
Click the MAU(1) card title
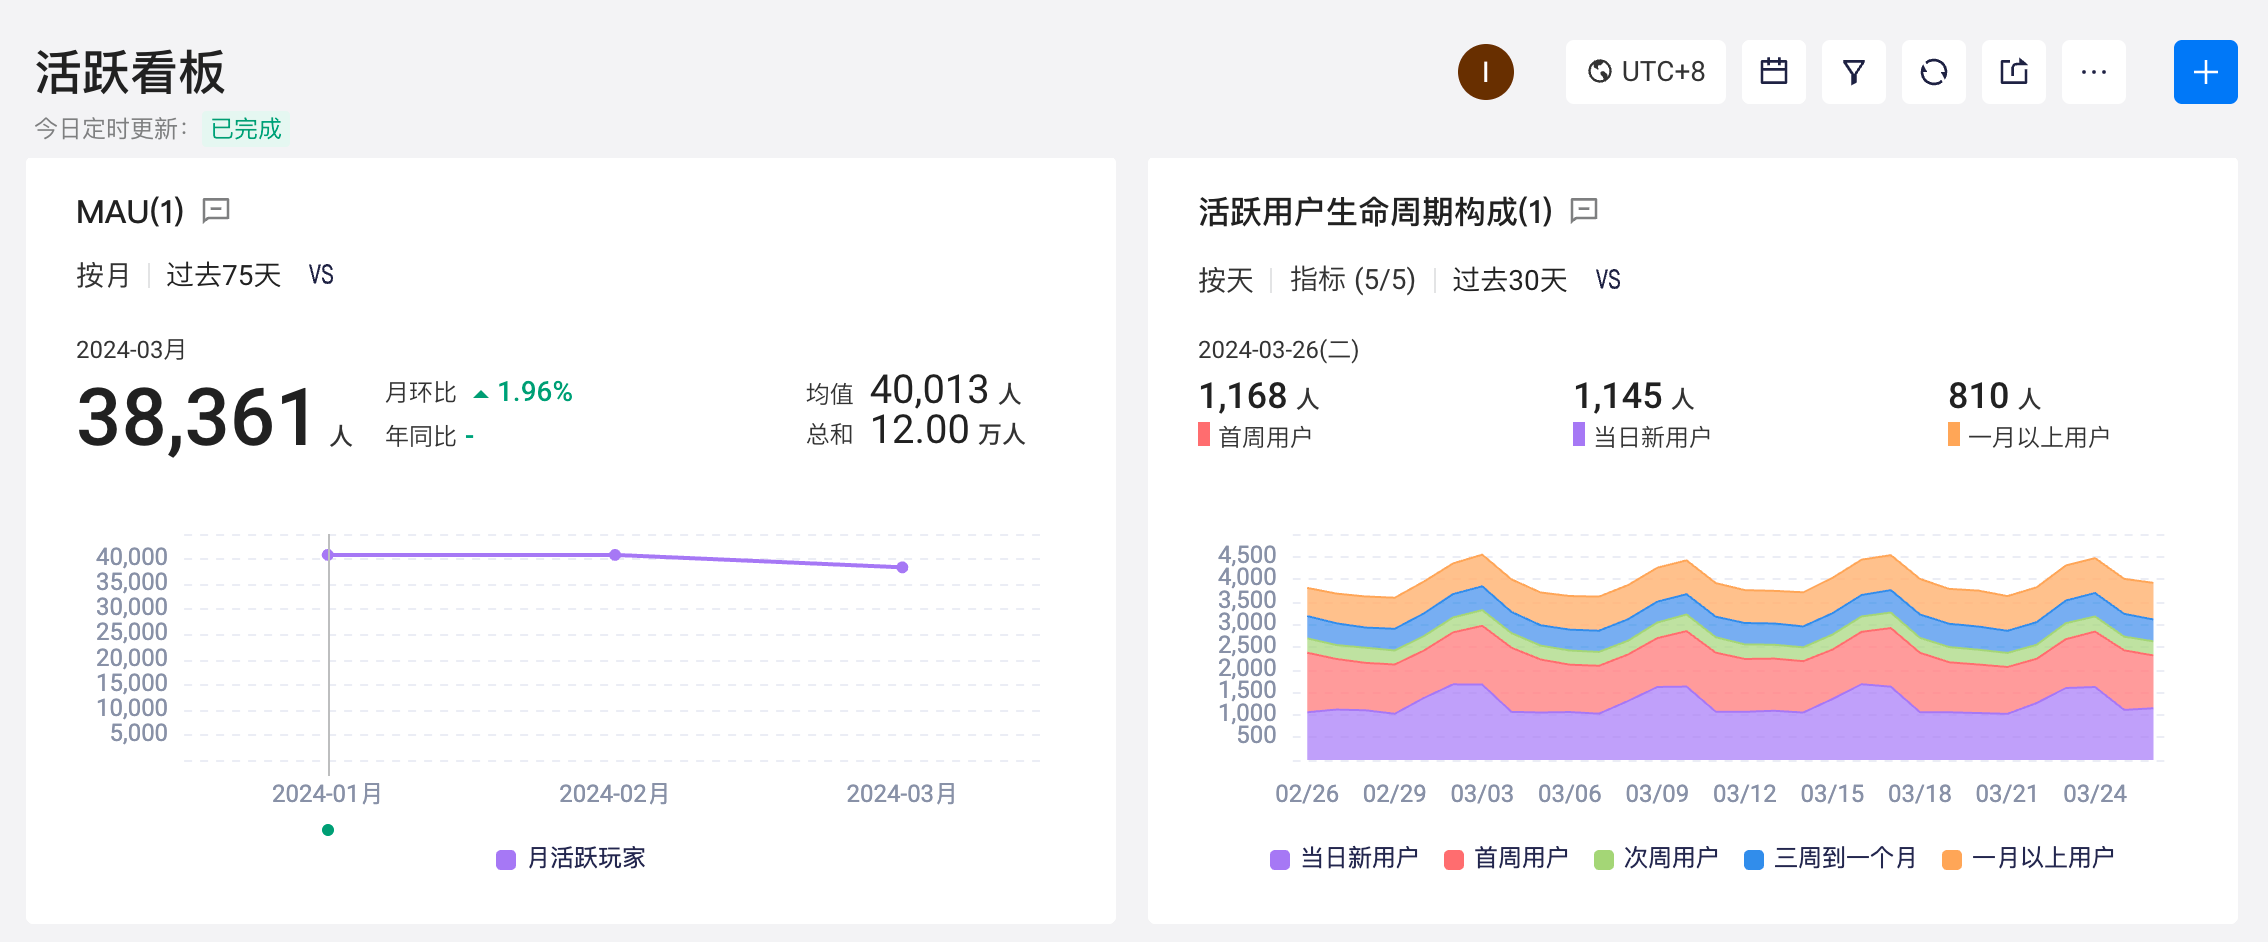pyautogui.click(x=130, y=211)
